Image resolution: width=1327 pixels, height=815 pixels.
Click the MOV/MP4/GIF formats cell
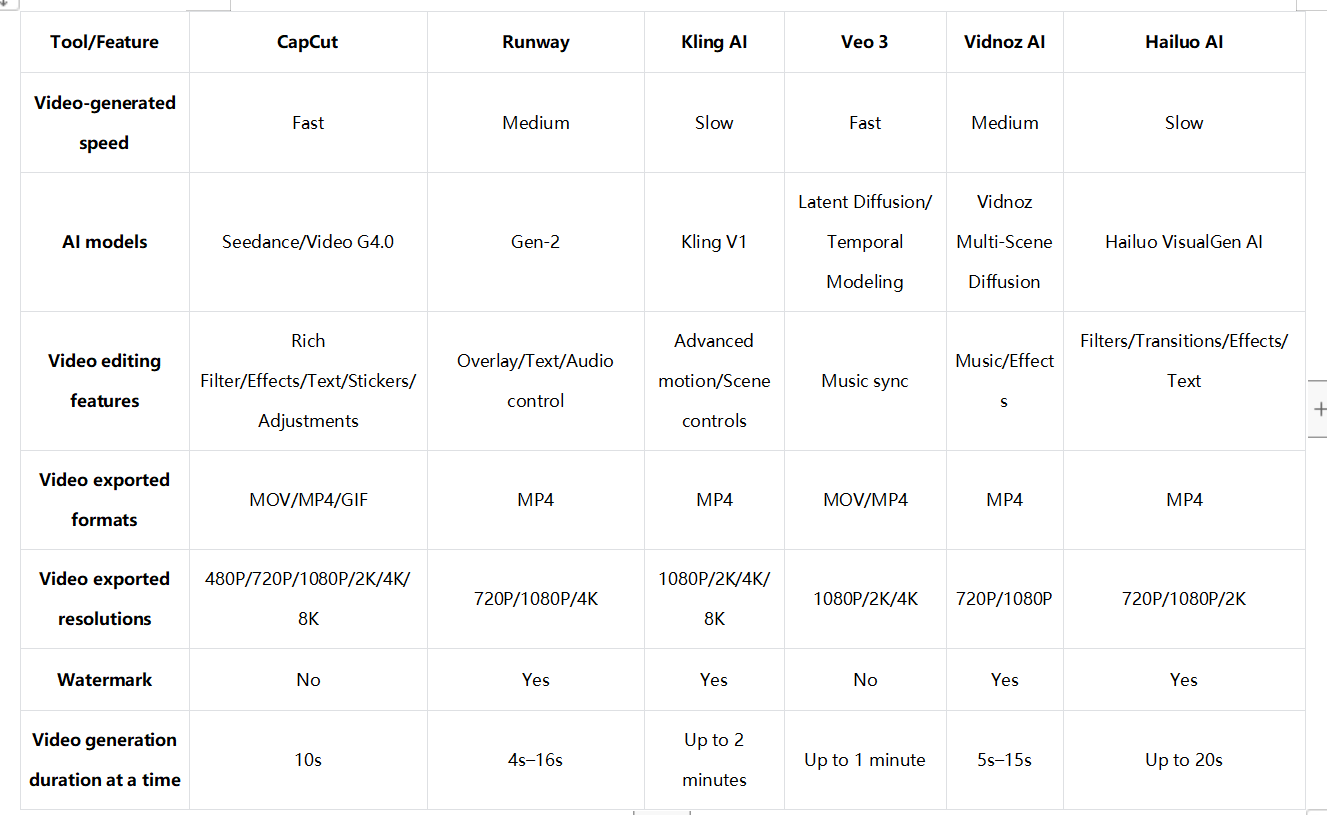(x=308, y=500)
